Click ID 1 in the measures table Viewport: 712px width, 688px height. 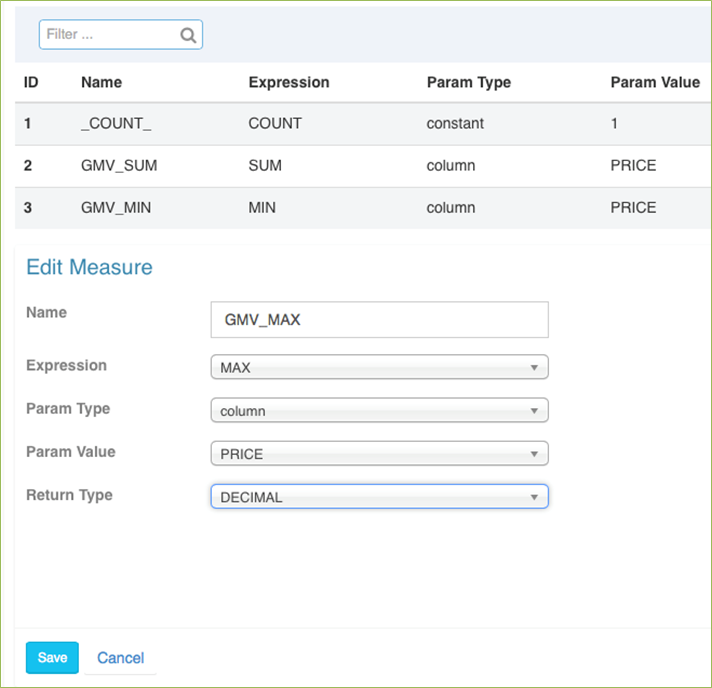pyautogui.click(x=28, y=124)
